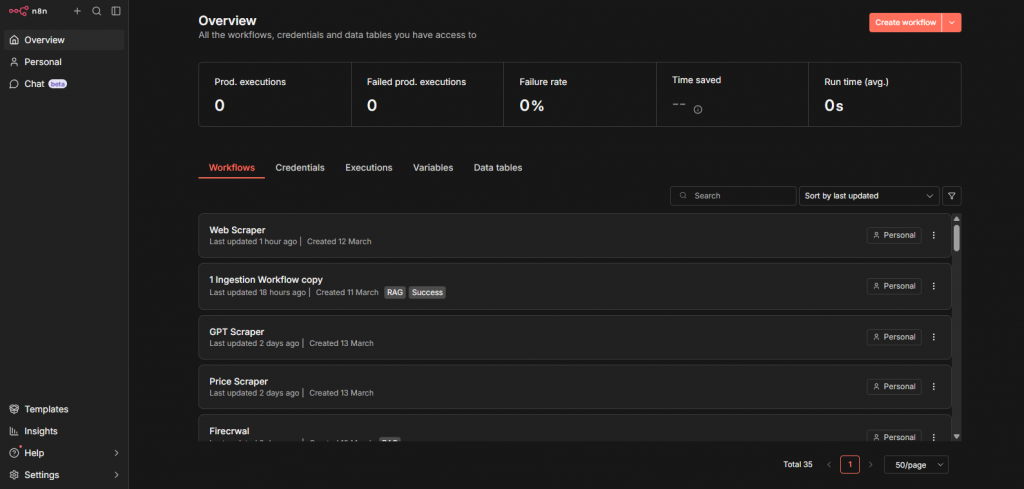Click workflow list scrollbar down arrow
Screen dimensions: 1024x489
click(957, 436)
